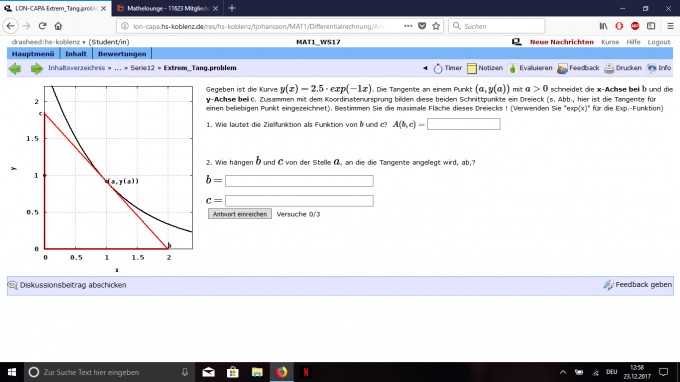Open the Inhalt menu

click(x=75, y=54)
